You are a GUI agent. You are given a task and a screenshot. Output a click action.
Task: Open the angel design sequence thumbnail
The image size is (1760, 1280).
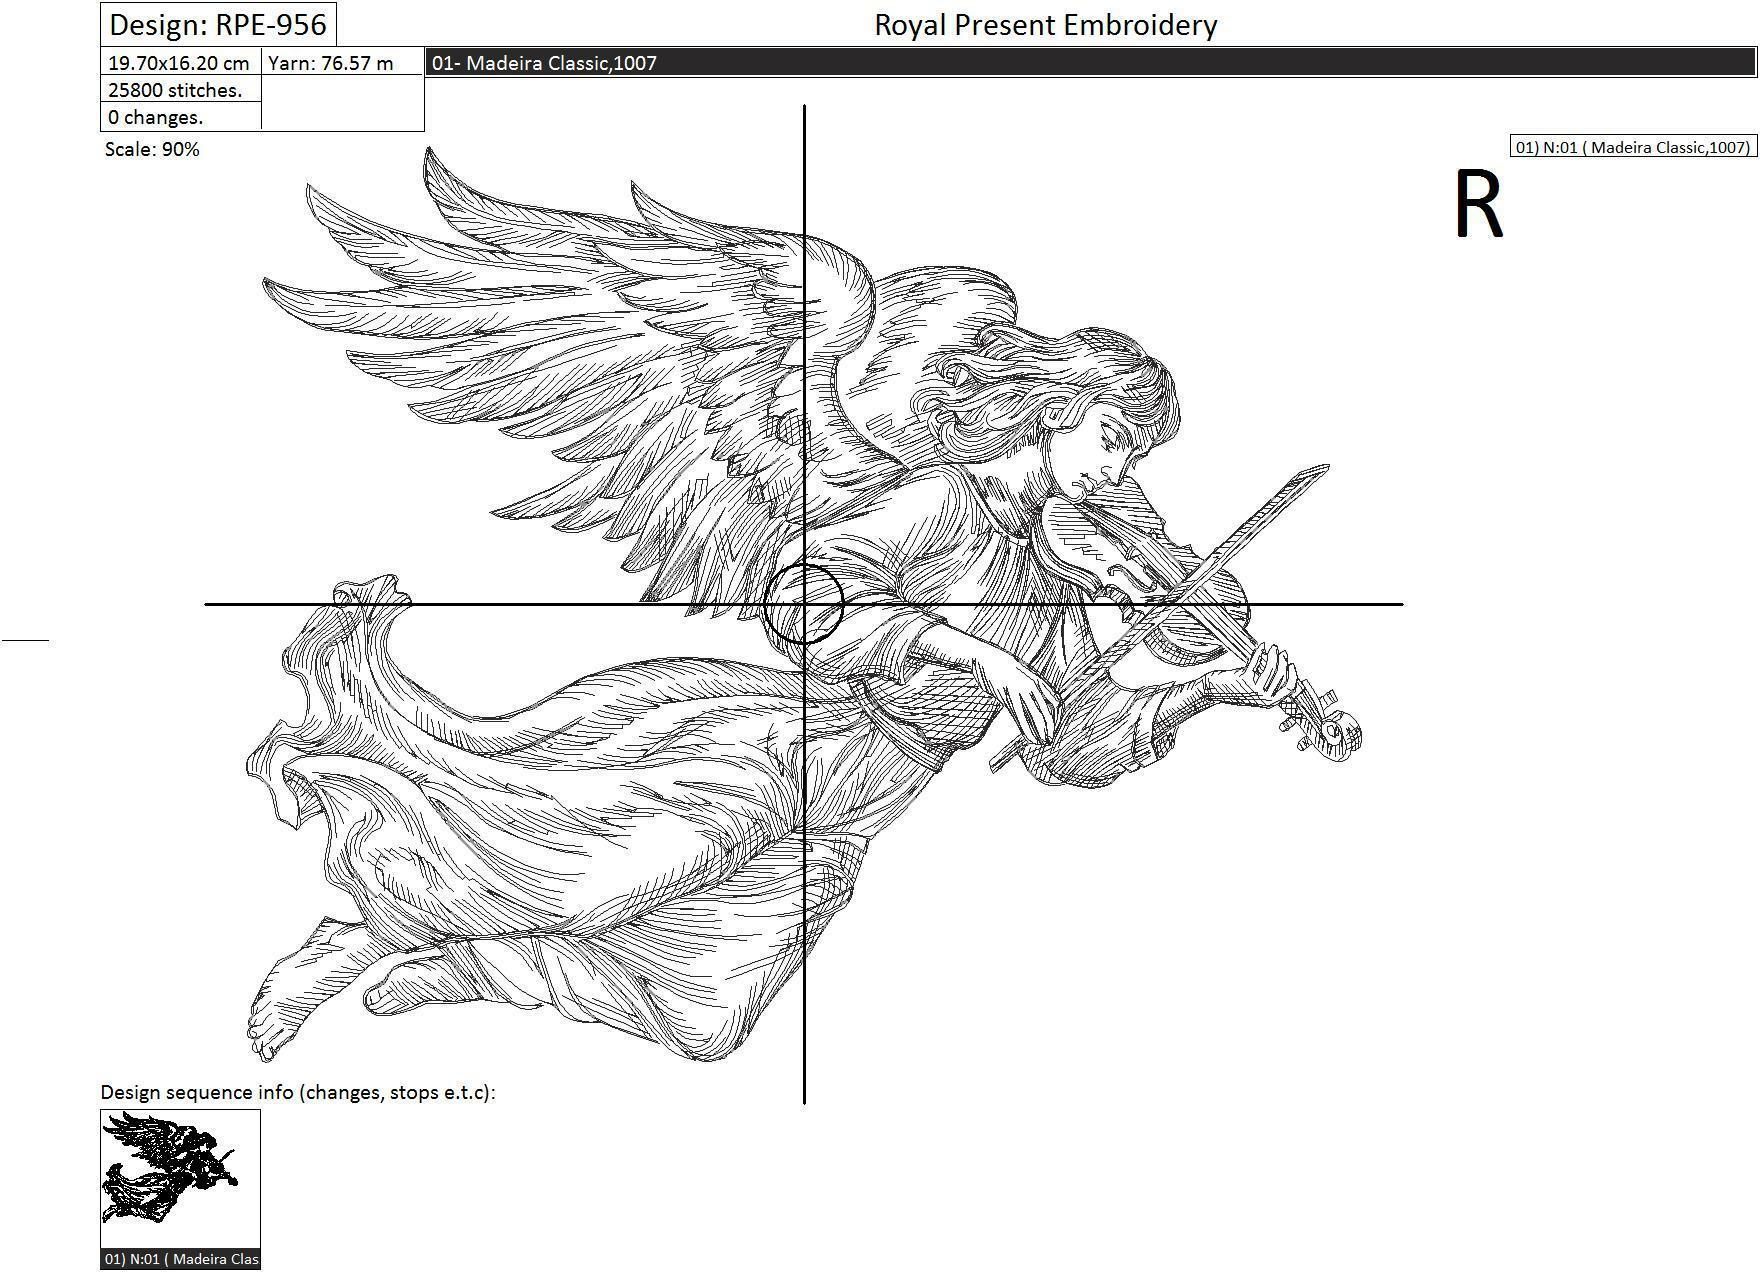pos(180,1168)
